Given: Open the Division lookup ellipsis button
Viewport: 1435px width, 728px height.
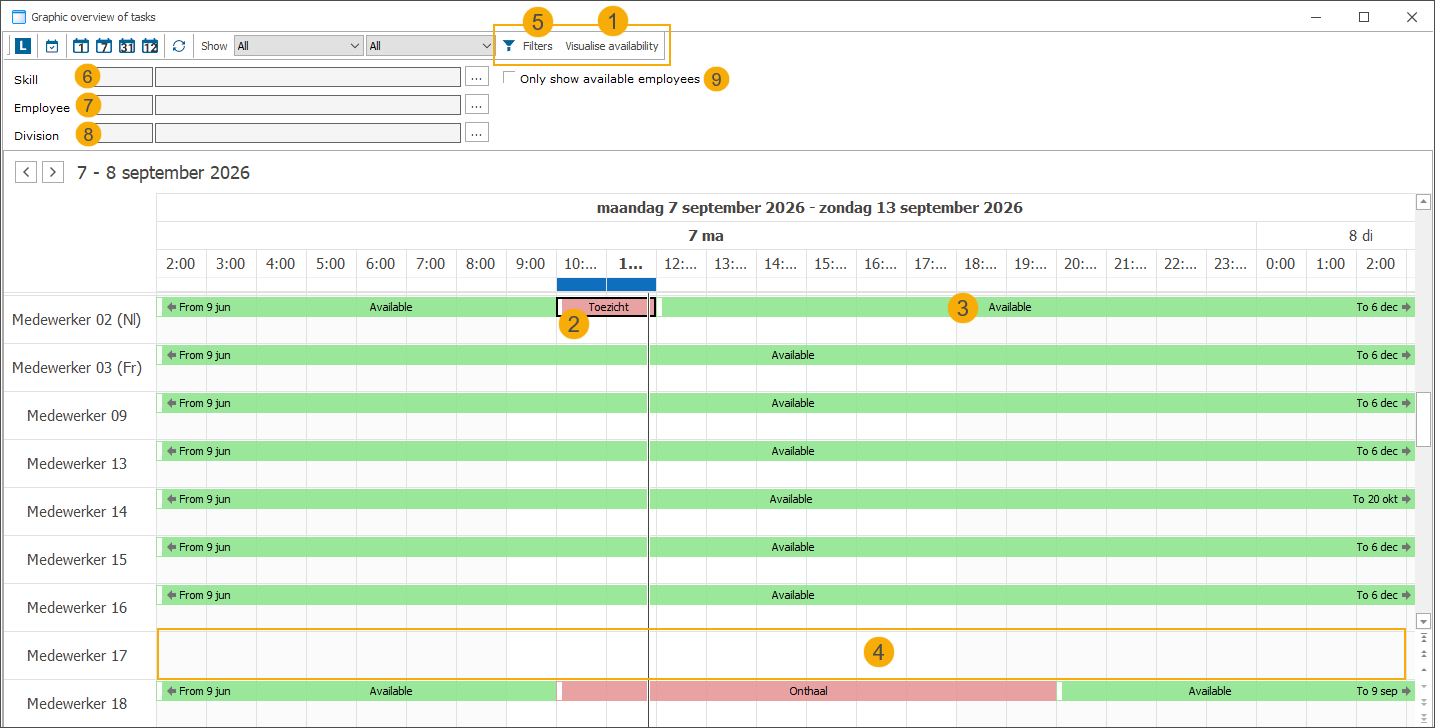Looking at the screenshot, I should pyautogui.click(x=477, y=133).
